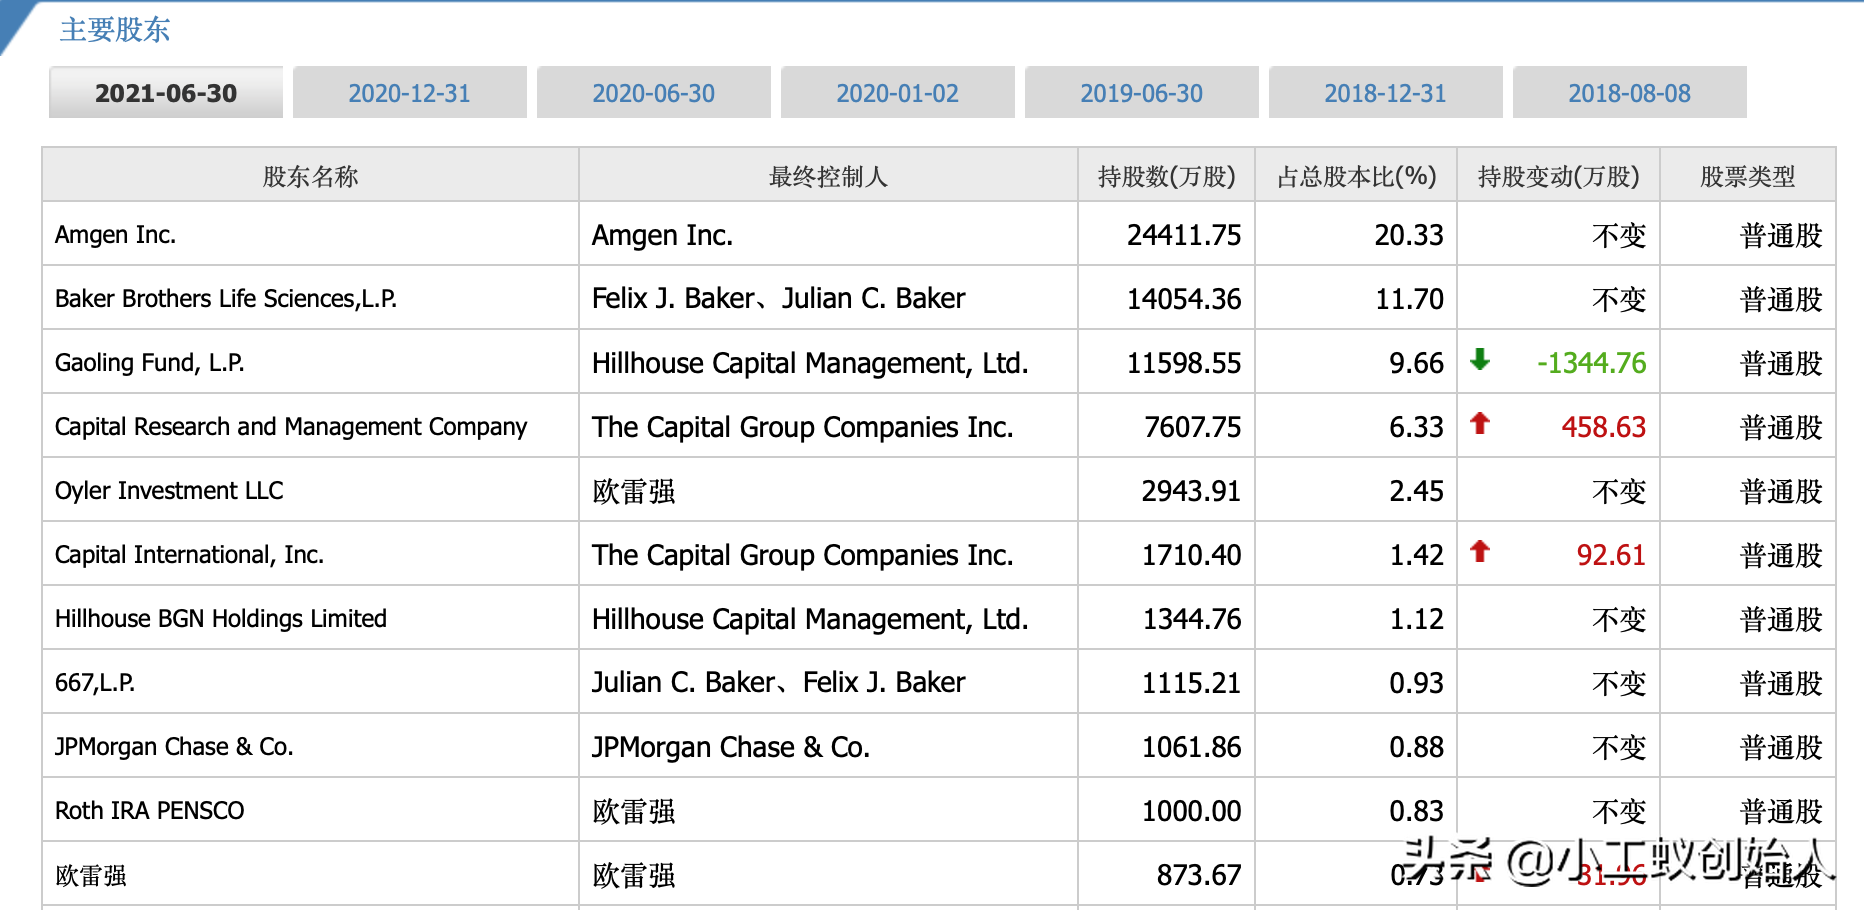Screen dimensions: 1864x910
Task: Open the 2019-06-30 date tab
Action: coord(1142,93)
